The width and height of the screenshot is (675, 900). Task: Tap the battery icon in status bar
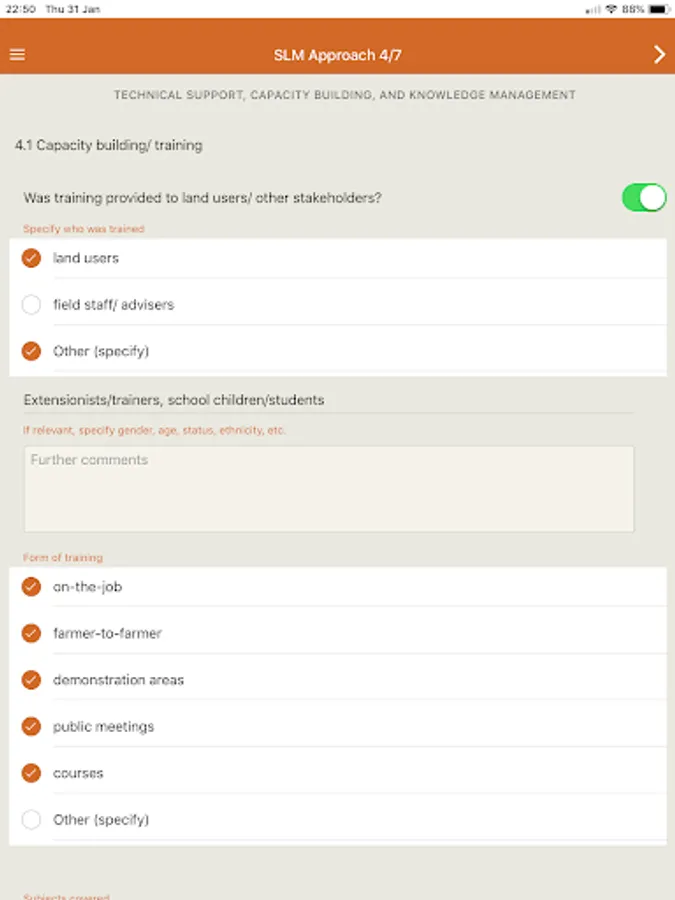click(658, 9)
